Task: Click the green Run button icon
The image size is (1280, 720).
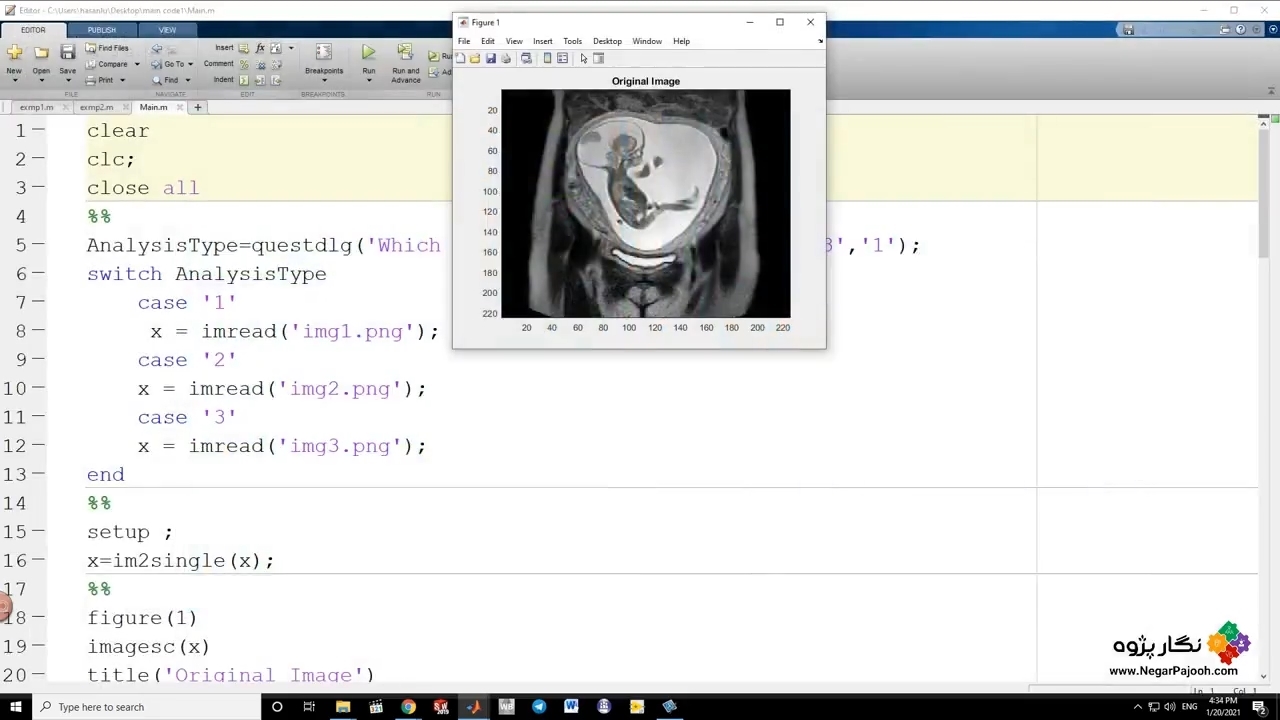Action: 369,53
